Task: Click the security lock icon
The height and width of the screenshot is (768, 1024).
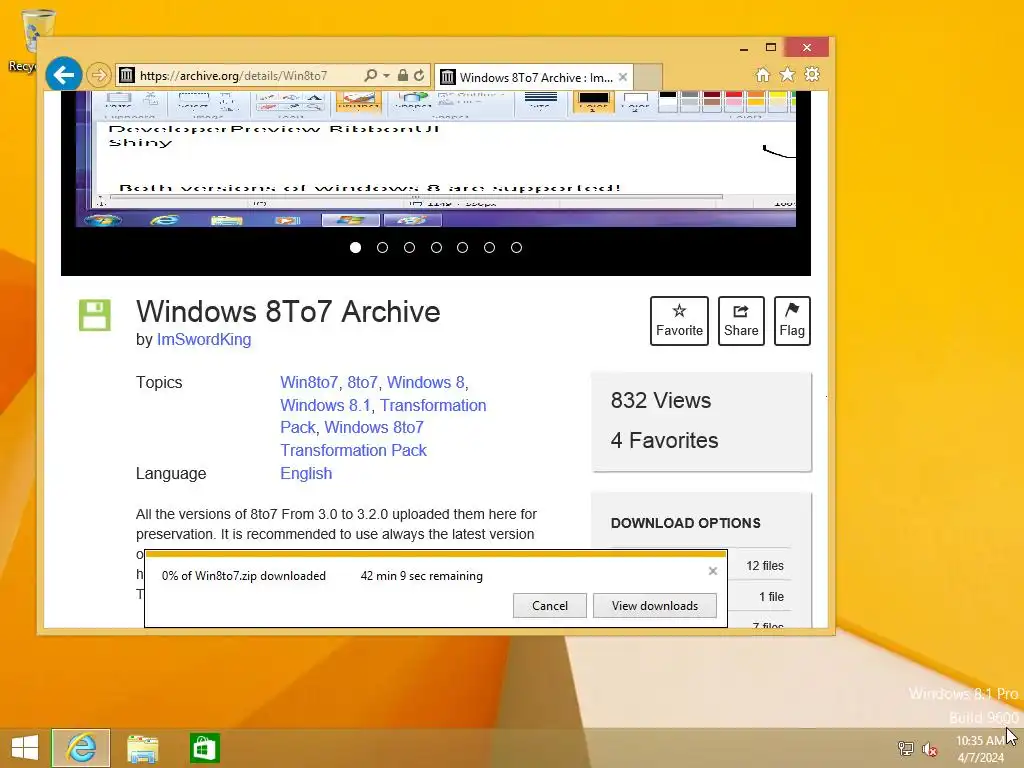Action: 403,75
